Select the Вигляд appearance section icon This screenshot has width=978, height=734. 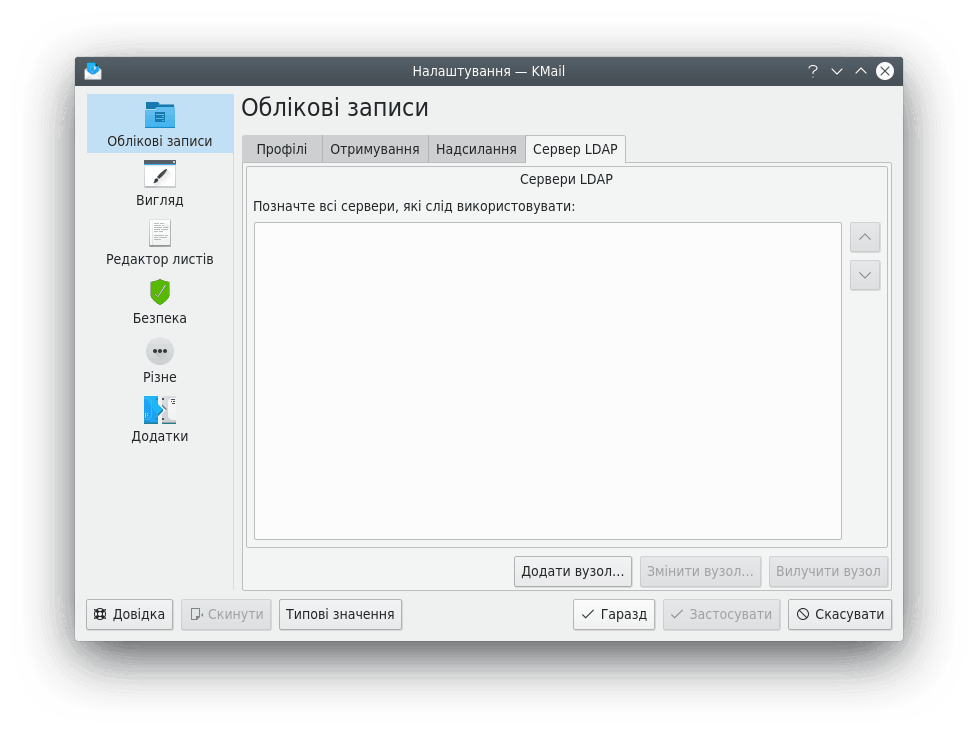coord(160,175)
